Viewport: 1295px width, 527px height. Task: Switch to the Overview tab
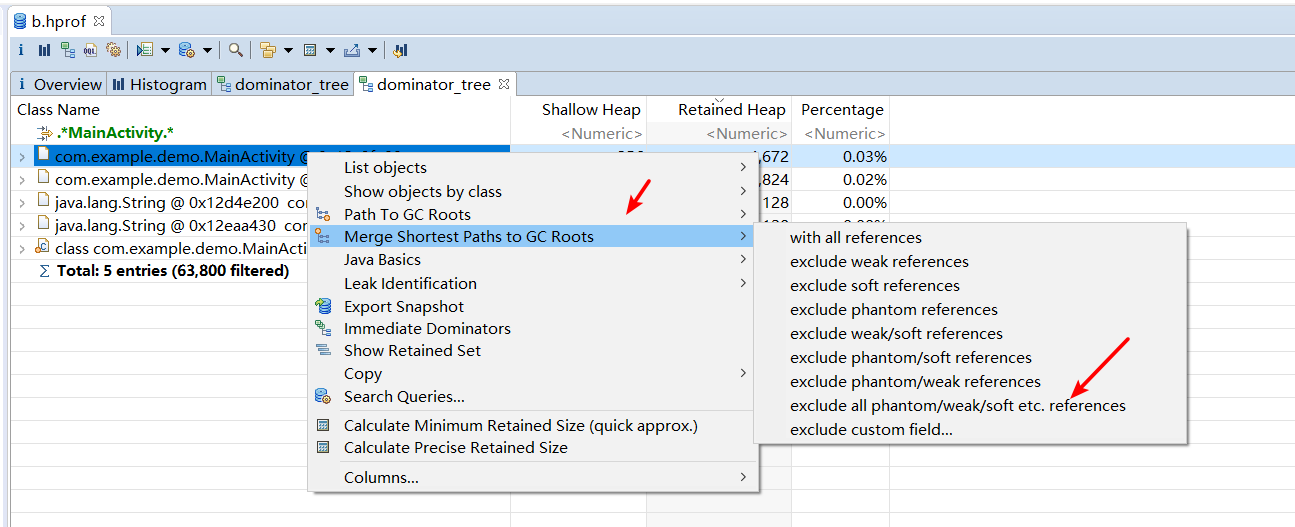(x=60, y=85)
